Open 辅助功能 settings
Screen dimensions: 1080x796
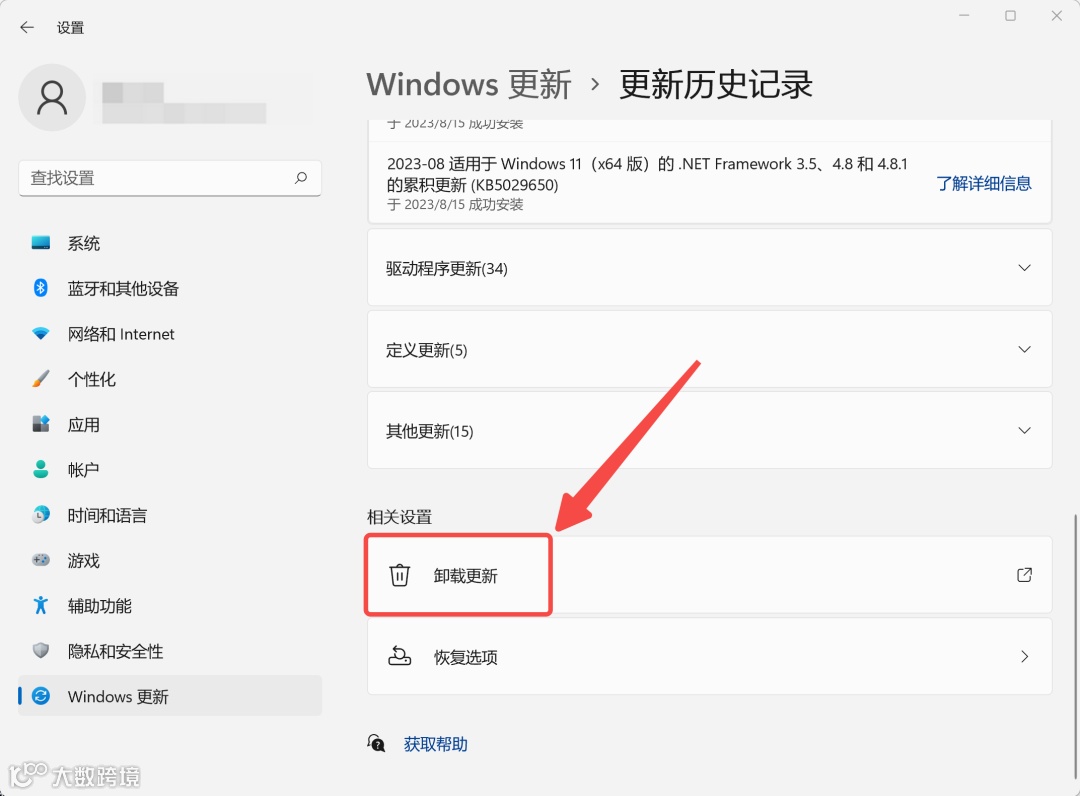tap(170, 605)
